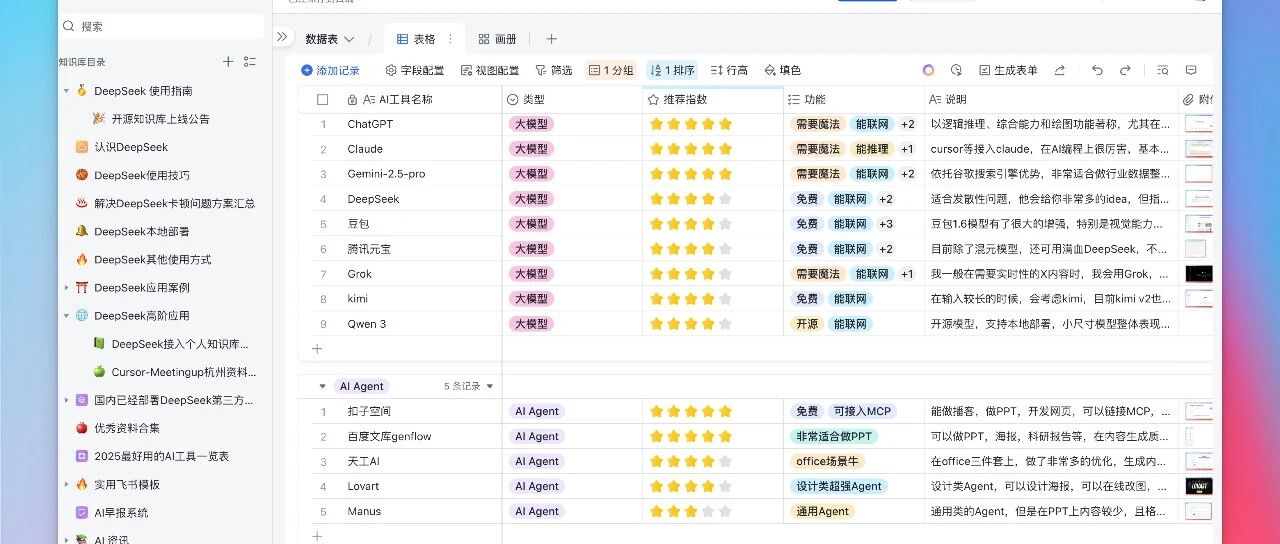The image size is (1280, 544).
Task: Expand 国内已经部署DeepSeek第三方 tree node
Action: click(x=66, y=400)
